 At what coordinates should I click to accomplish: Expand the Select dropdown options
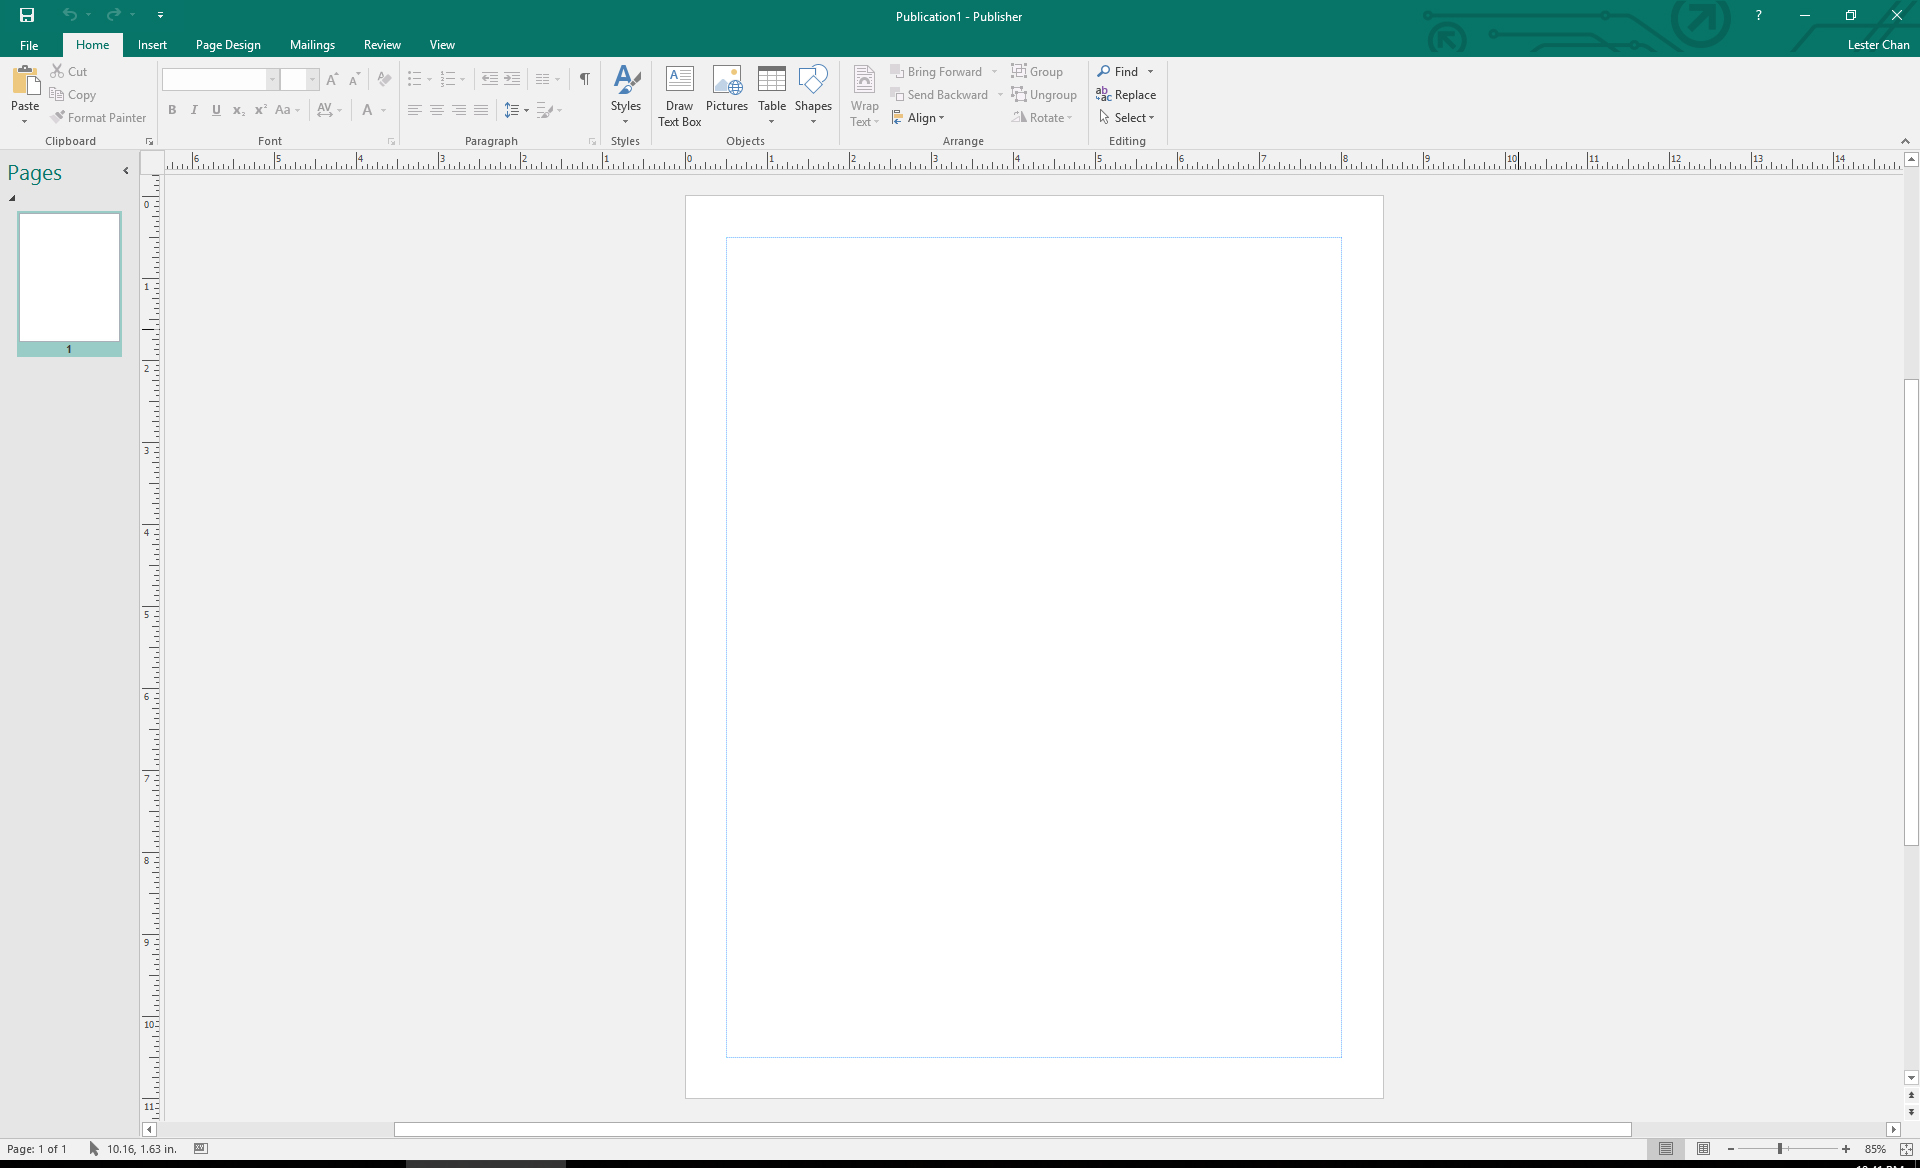click(x=1152, y=118)
